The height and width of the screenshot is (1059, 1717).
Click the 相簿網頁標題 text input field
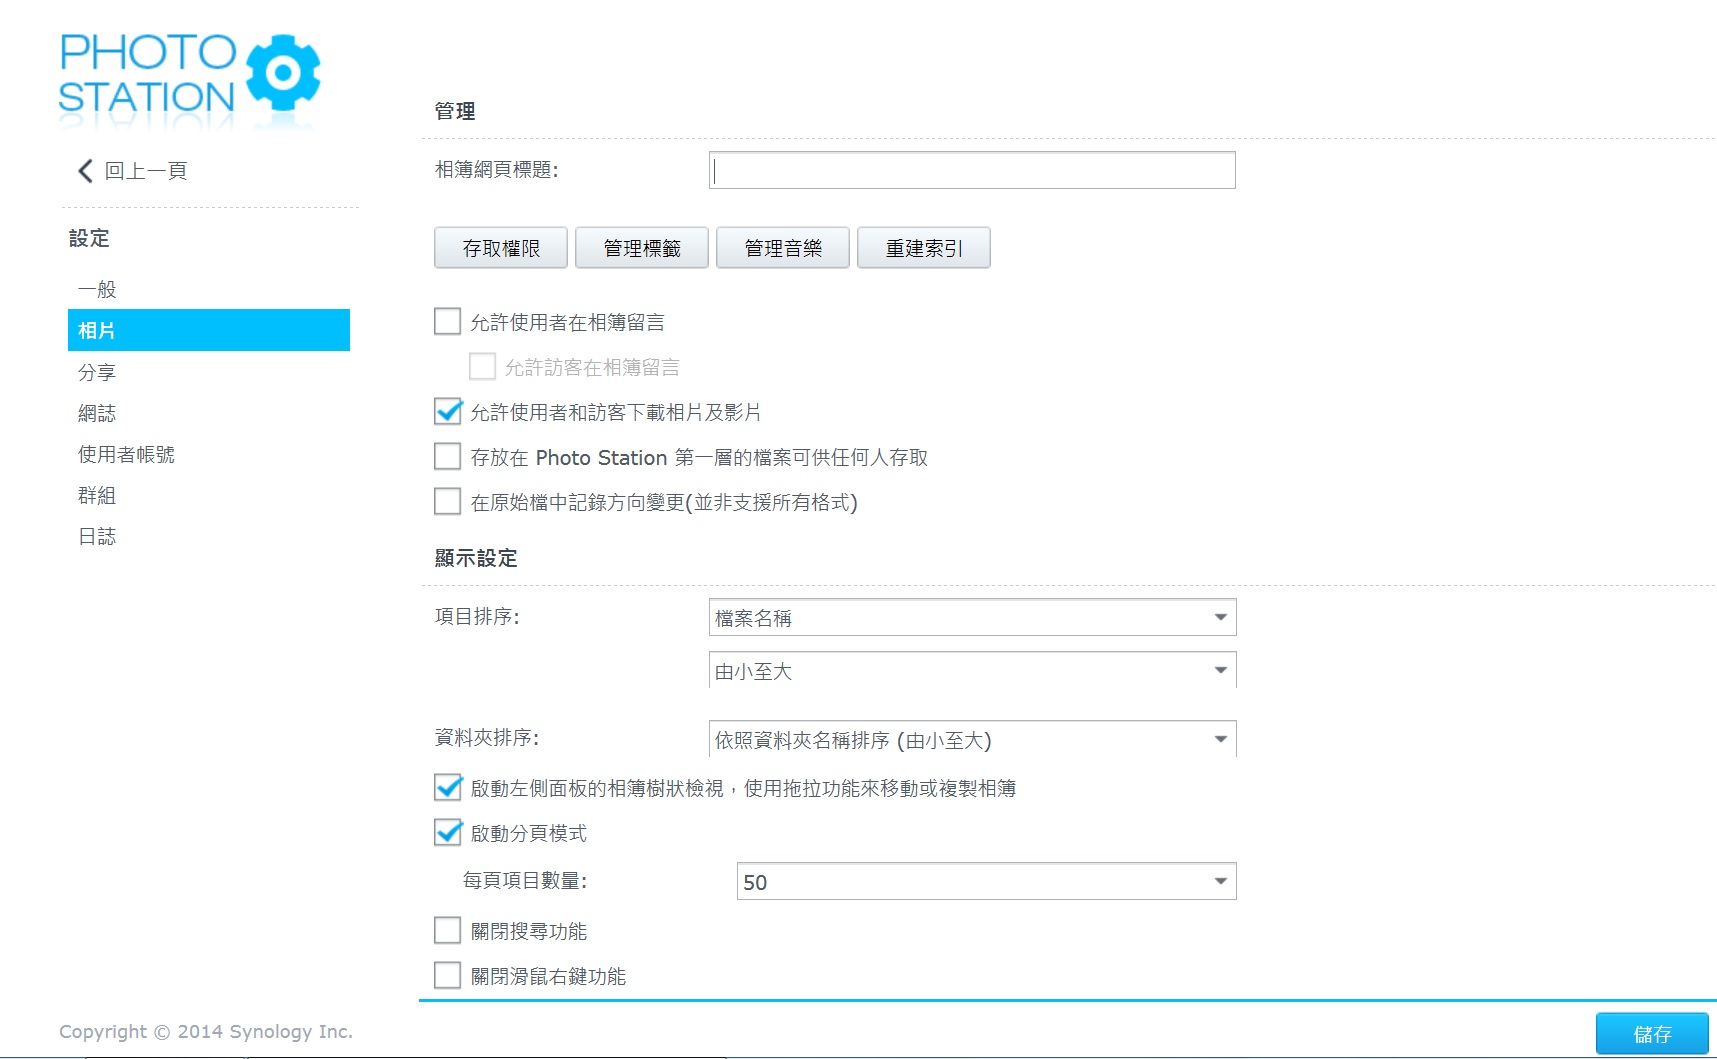click(x=972, y=170)
